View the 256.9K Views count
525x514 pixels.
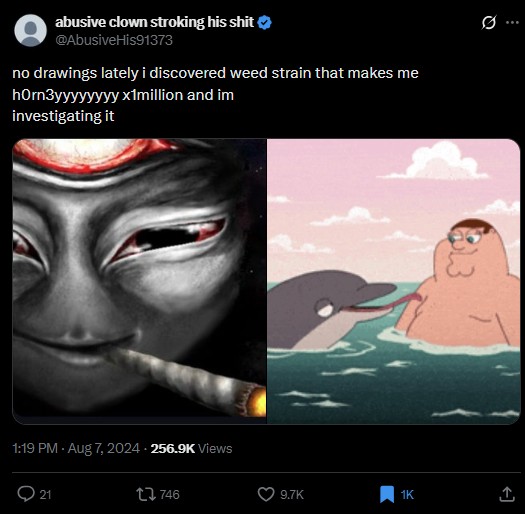click(x=191, y=448)
